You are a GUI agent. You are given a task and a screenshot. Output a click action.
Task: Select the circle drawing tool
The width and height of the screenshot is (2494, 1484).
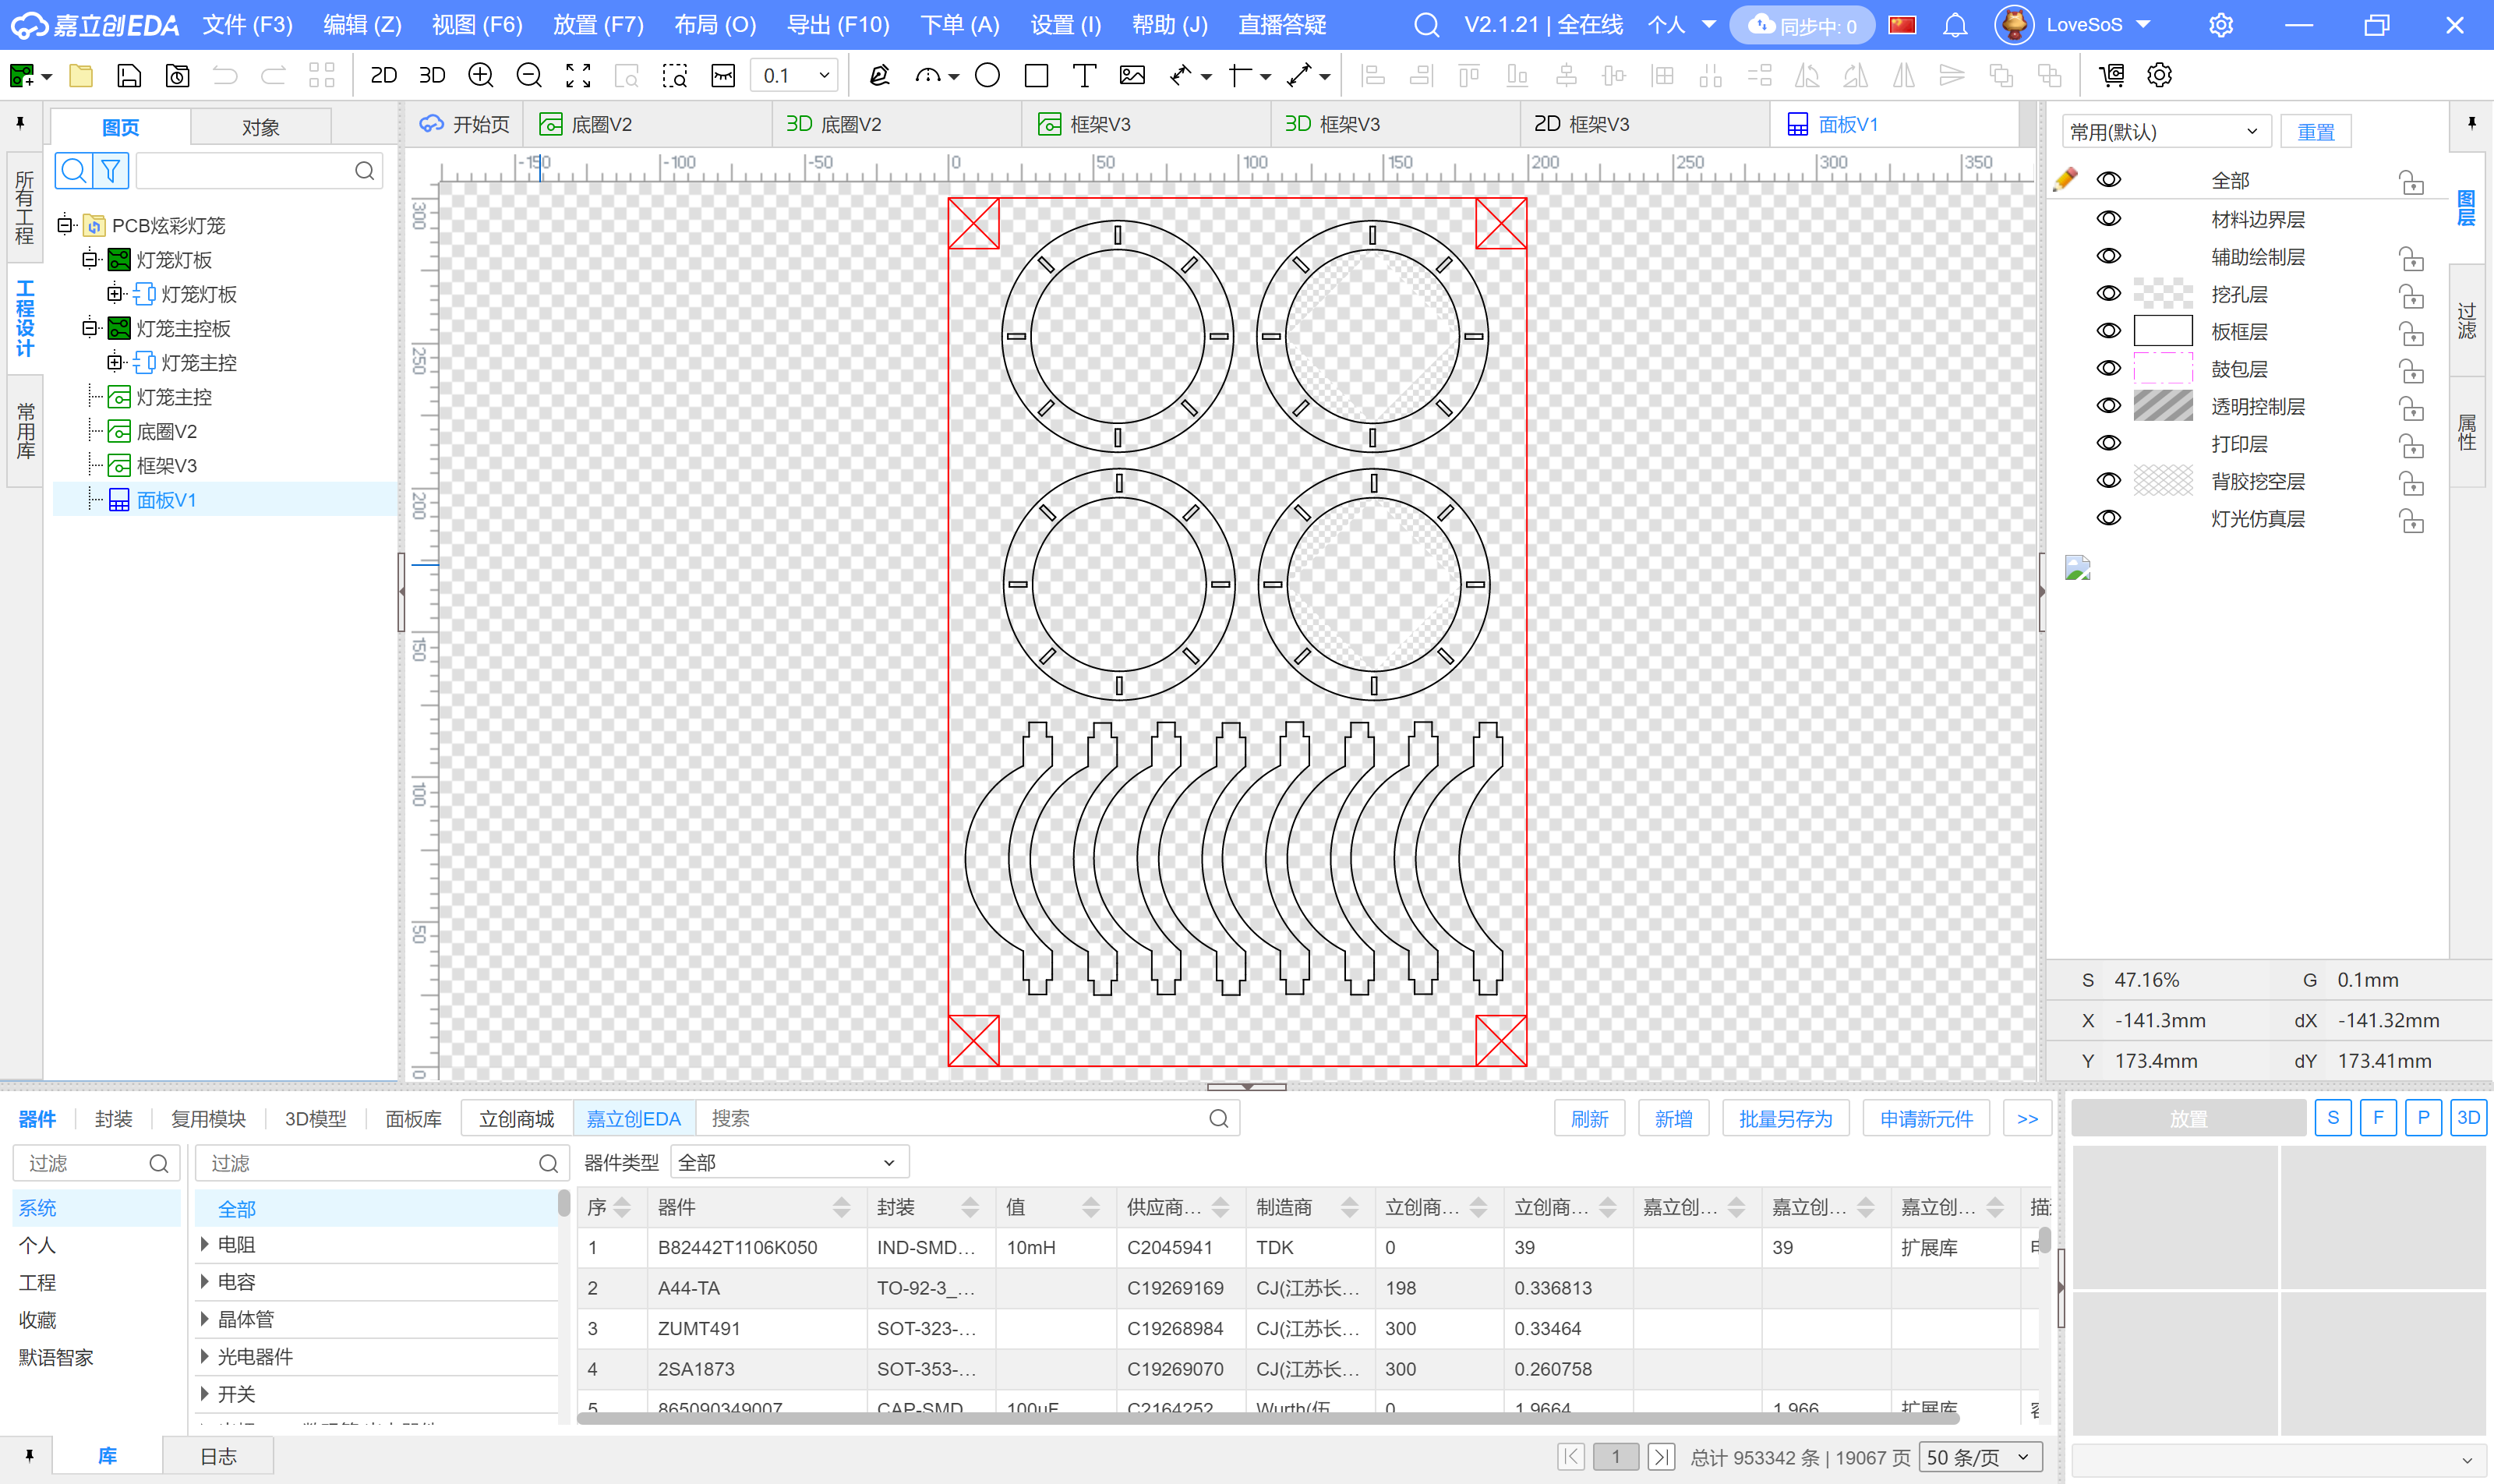coord(987,75)
